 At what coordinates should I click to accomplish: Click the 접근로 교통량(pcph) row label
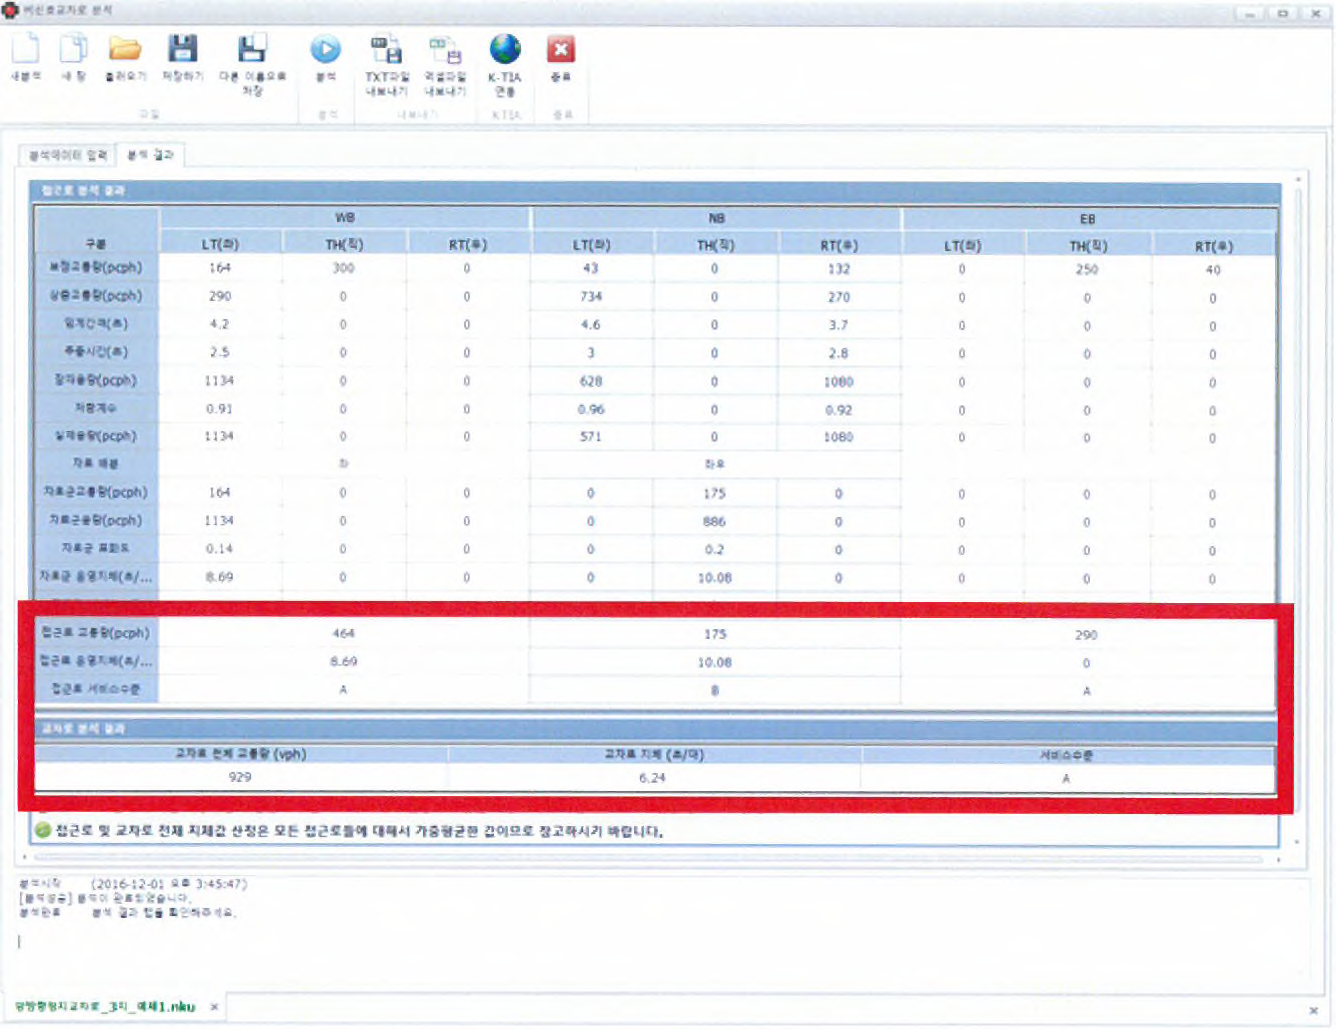96,633
